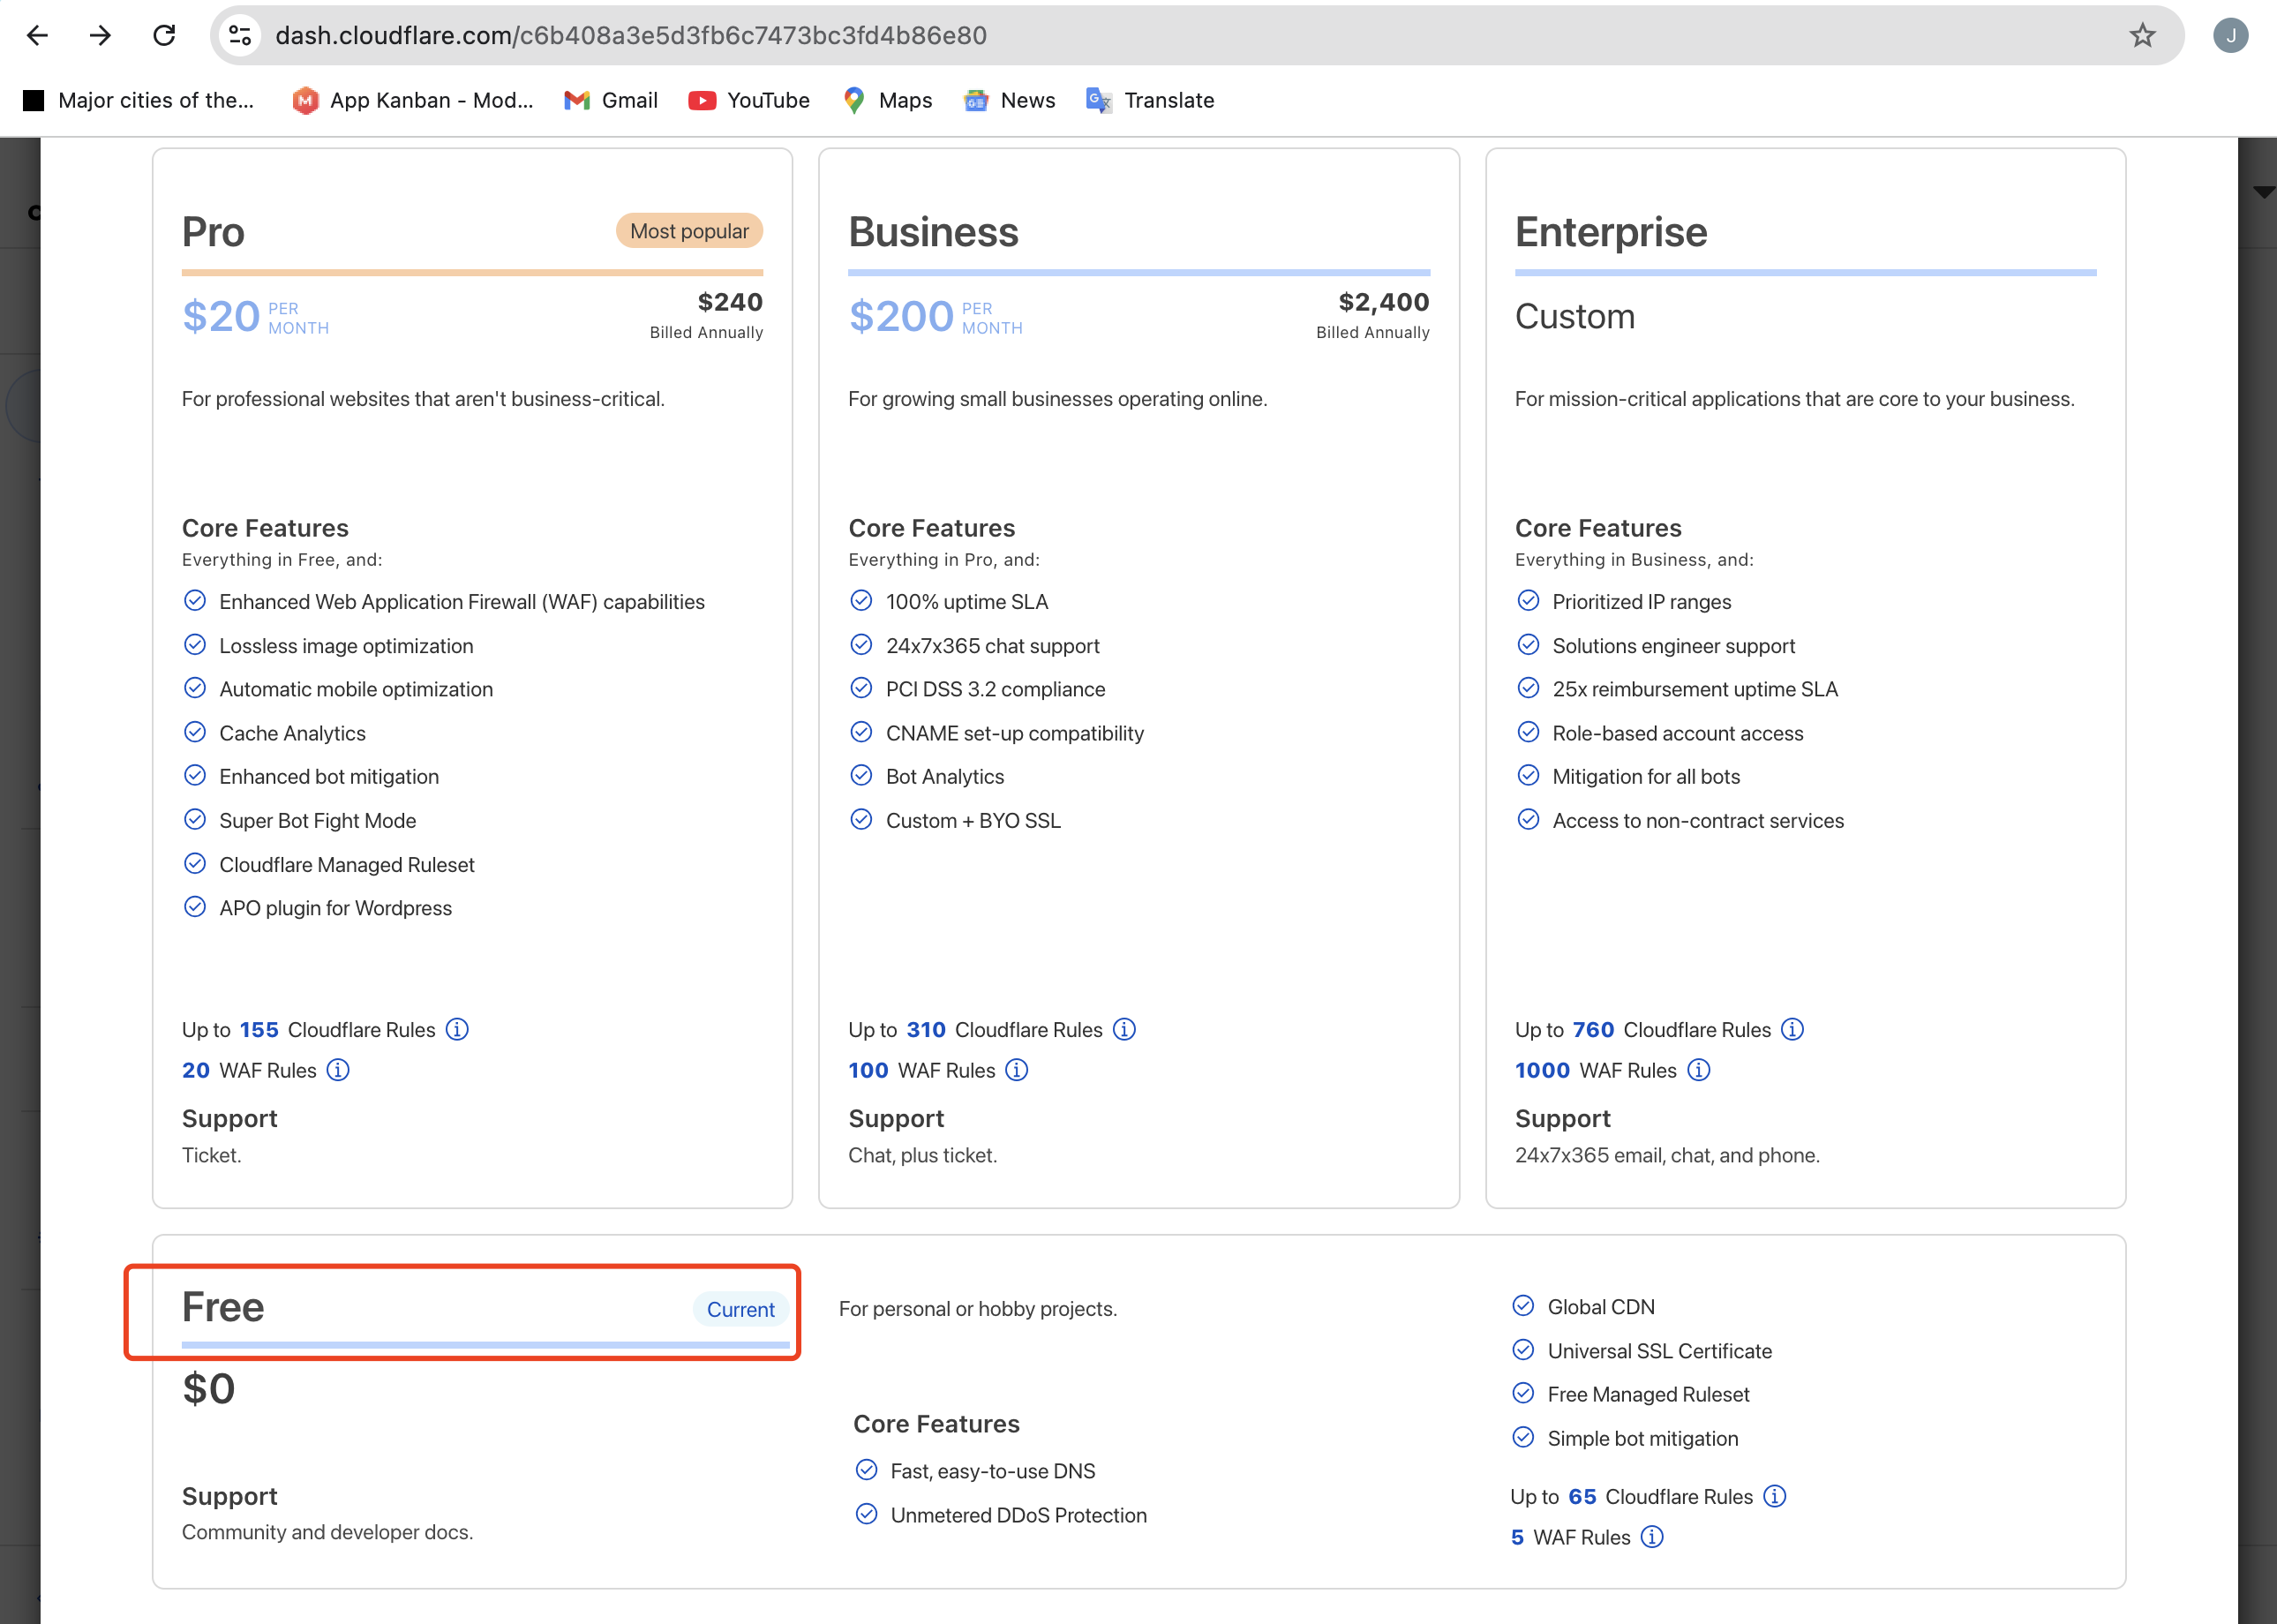Screen dimensions: 2277x1624
Task: Click info icon beside 5 WAF Rules
Action: [1652, 1537]
